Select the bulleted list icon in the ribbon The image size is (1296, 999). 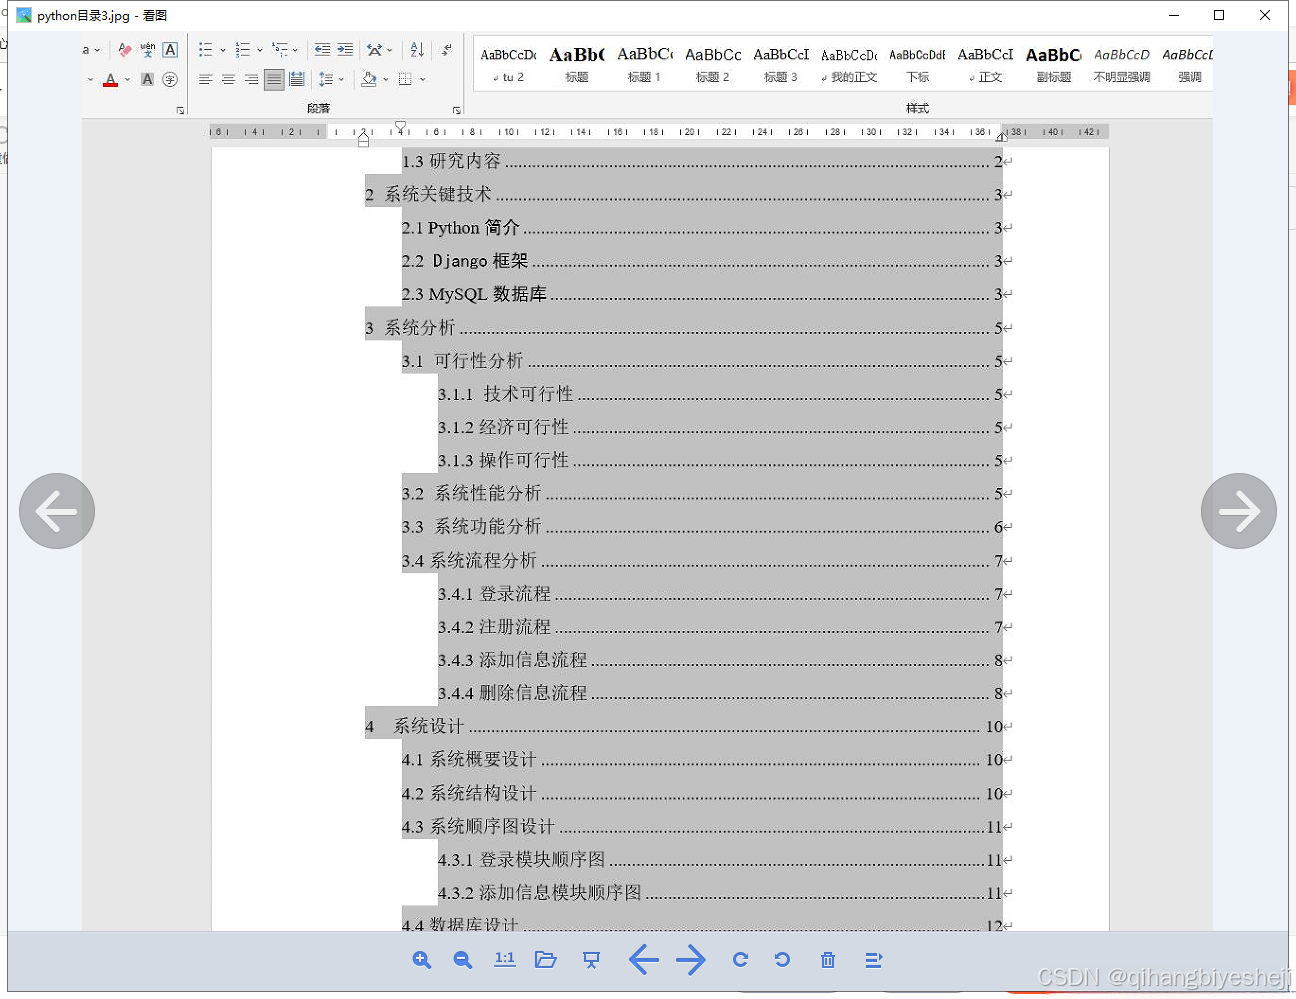(x=207, y=49)
